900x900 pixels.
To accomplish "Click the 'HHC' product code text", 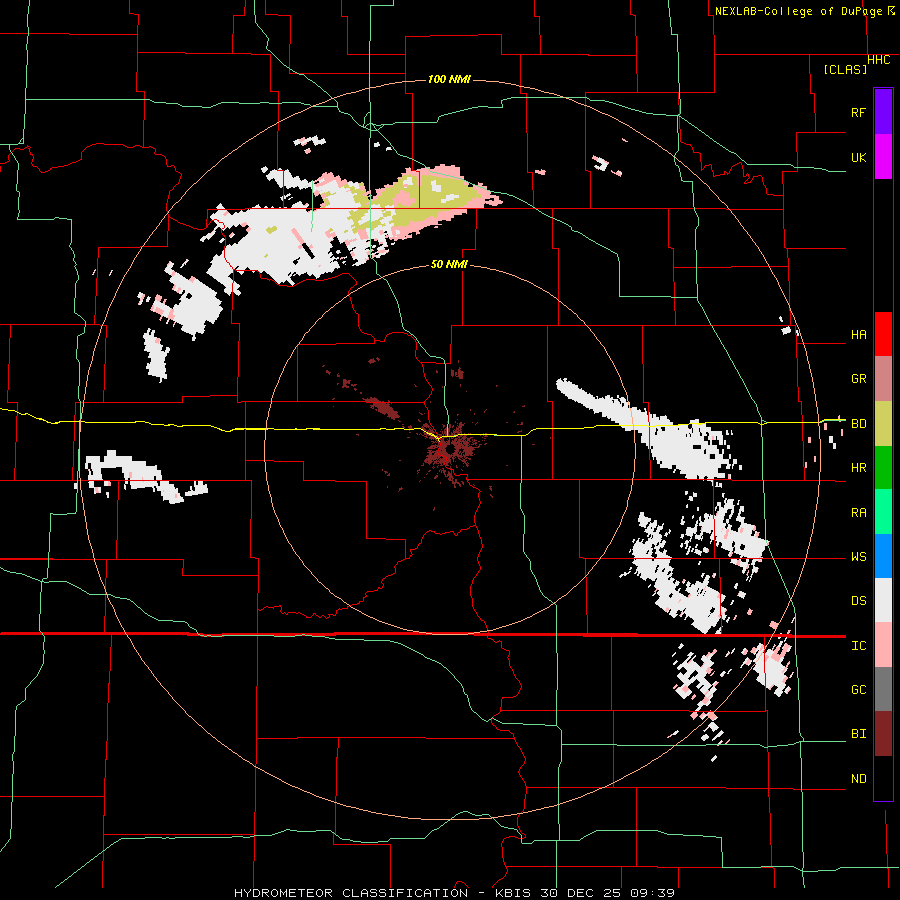I will pos(879,60).
